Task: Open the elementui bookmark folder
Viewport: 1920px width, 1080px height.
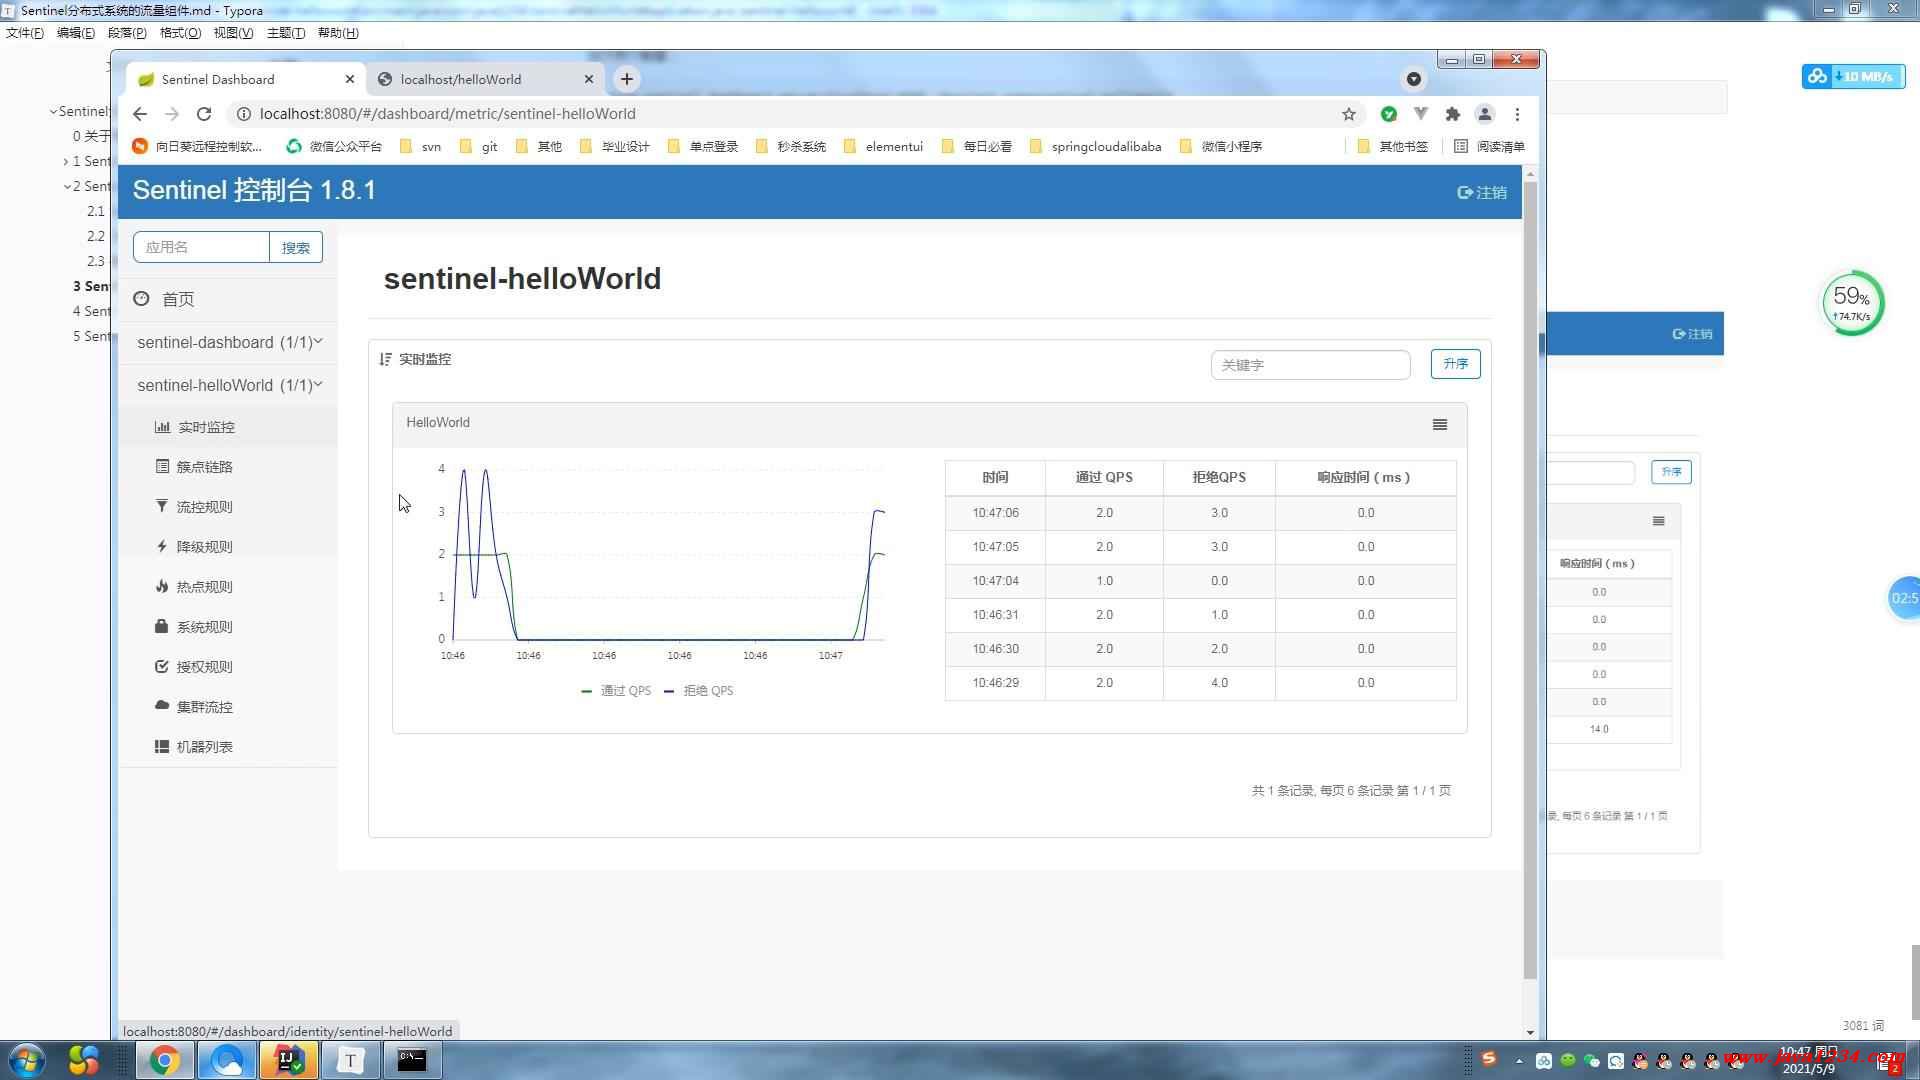Action: (883, 146)
